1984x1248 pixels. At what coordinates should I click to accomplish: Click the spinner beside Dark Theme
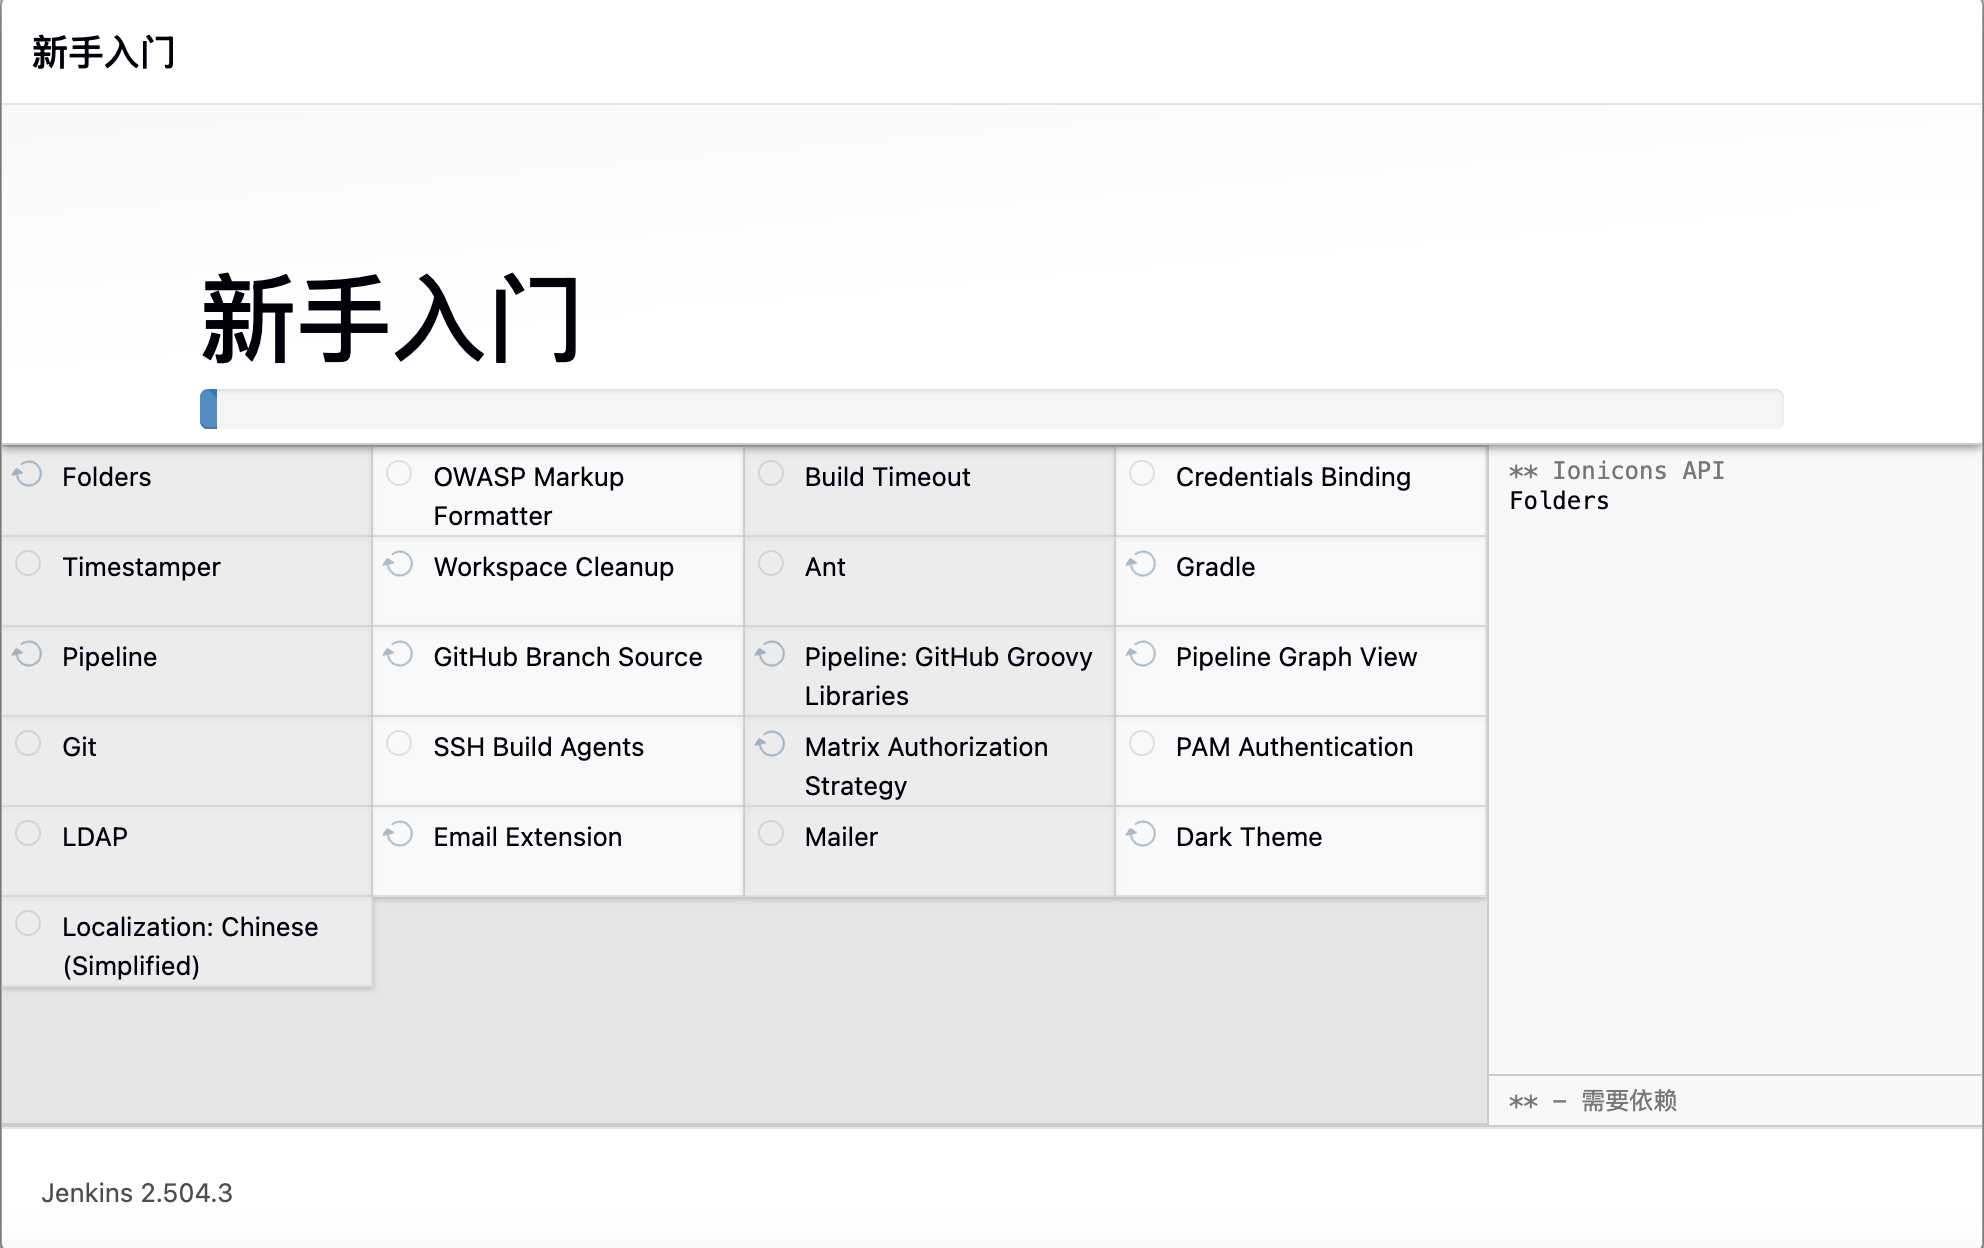(x=1142, y=834)
